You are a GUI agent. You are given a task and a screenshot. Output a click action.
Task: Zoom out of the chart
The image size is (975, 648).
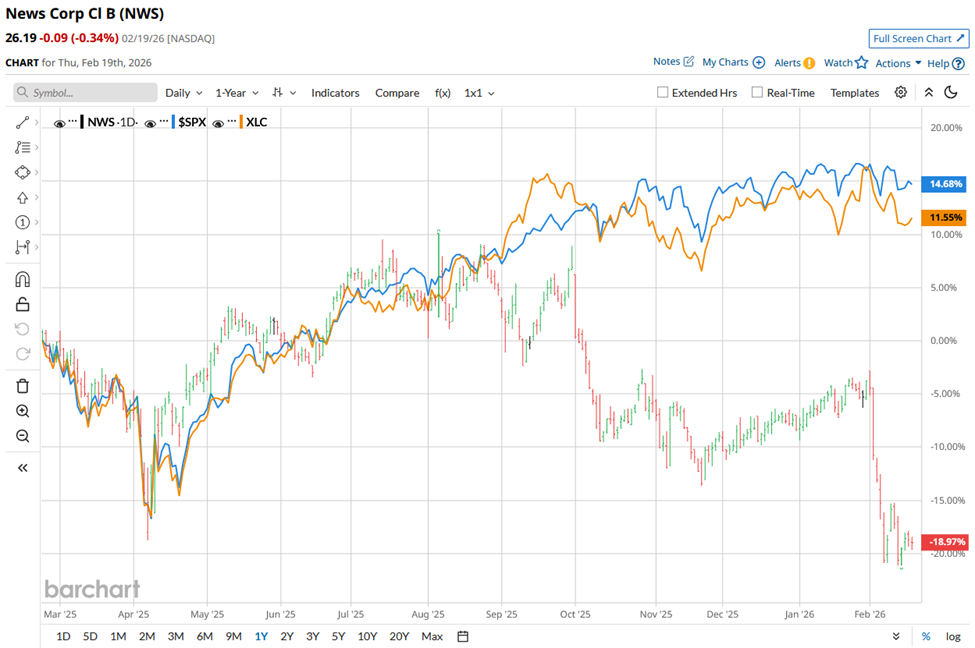(x=22, y=436)
